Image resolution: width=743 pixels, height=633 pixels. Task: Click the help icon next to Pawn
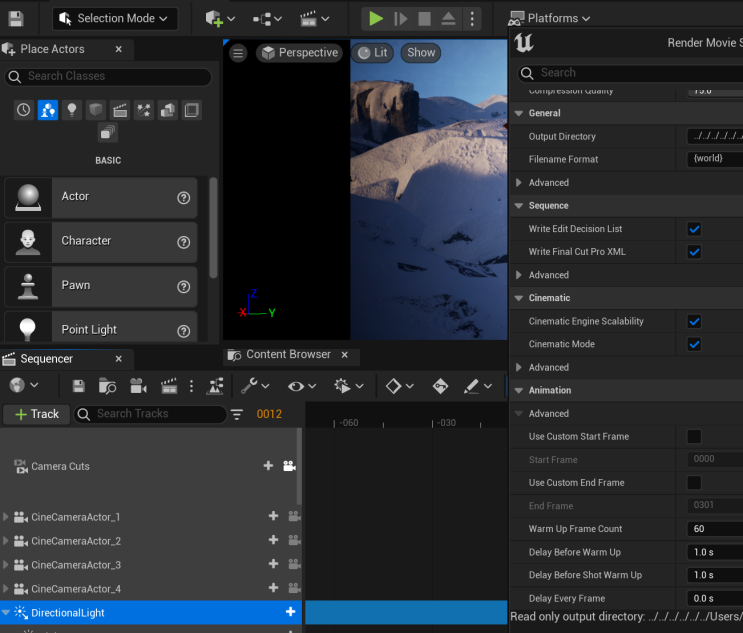183,286
